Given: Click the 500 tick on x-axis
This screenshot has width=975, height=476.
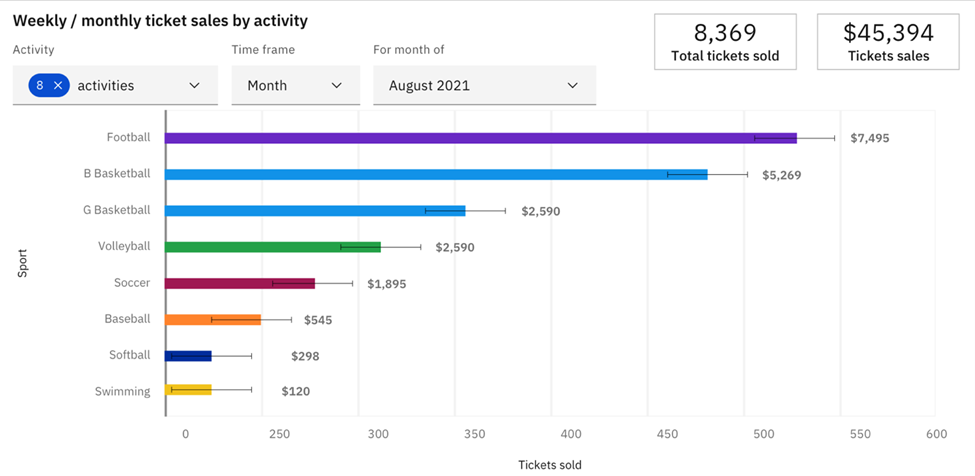Looking at the screenshot, I should pos(764,434).
